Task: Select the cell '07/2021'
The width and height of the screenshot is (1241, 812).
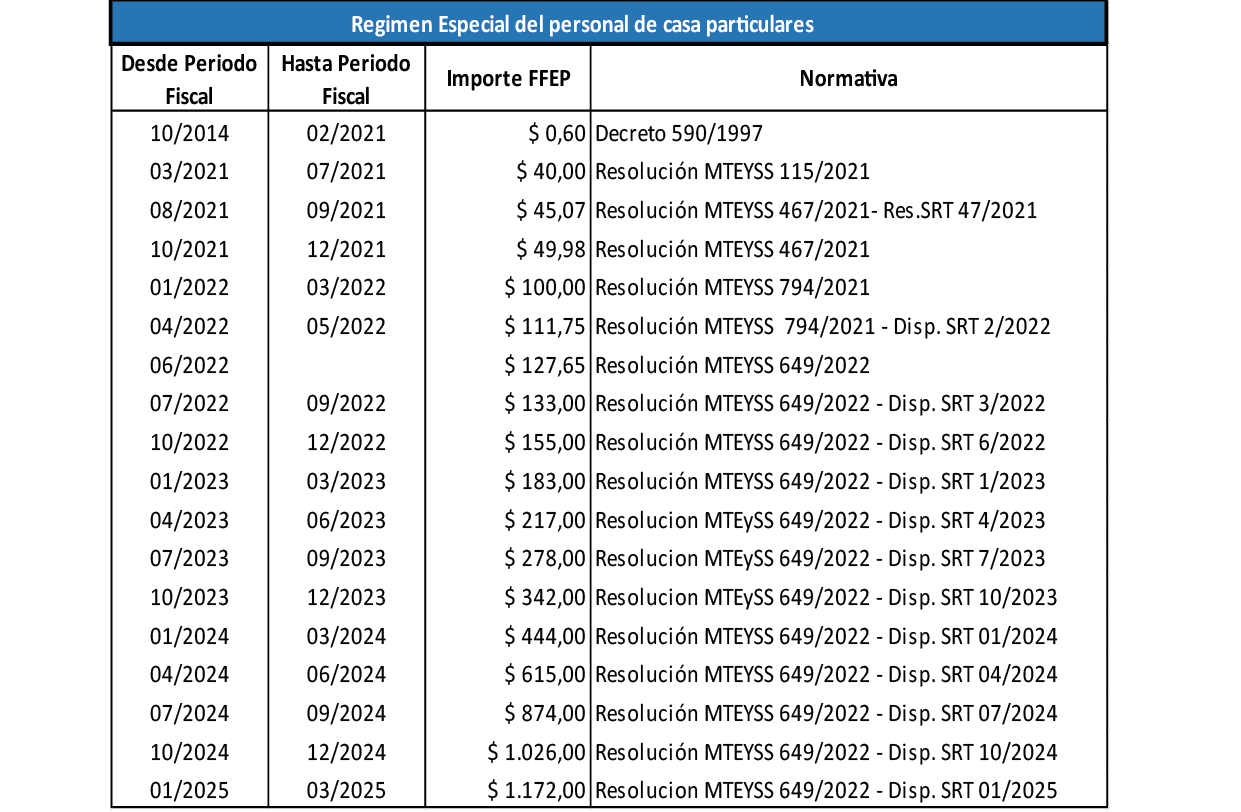Action: [346, 171]
